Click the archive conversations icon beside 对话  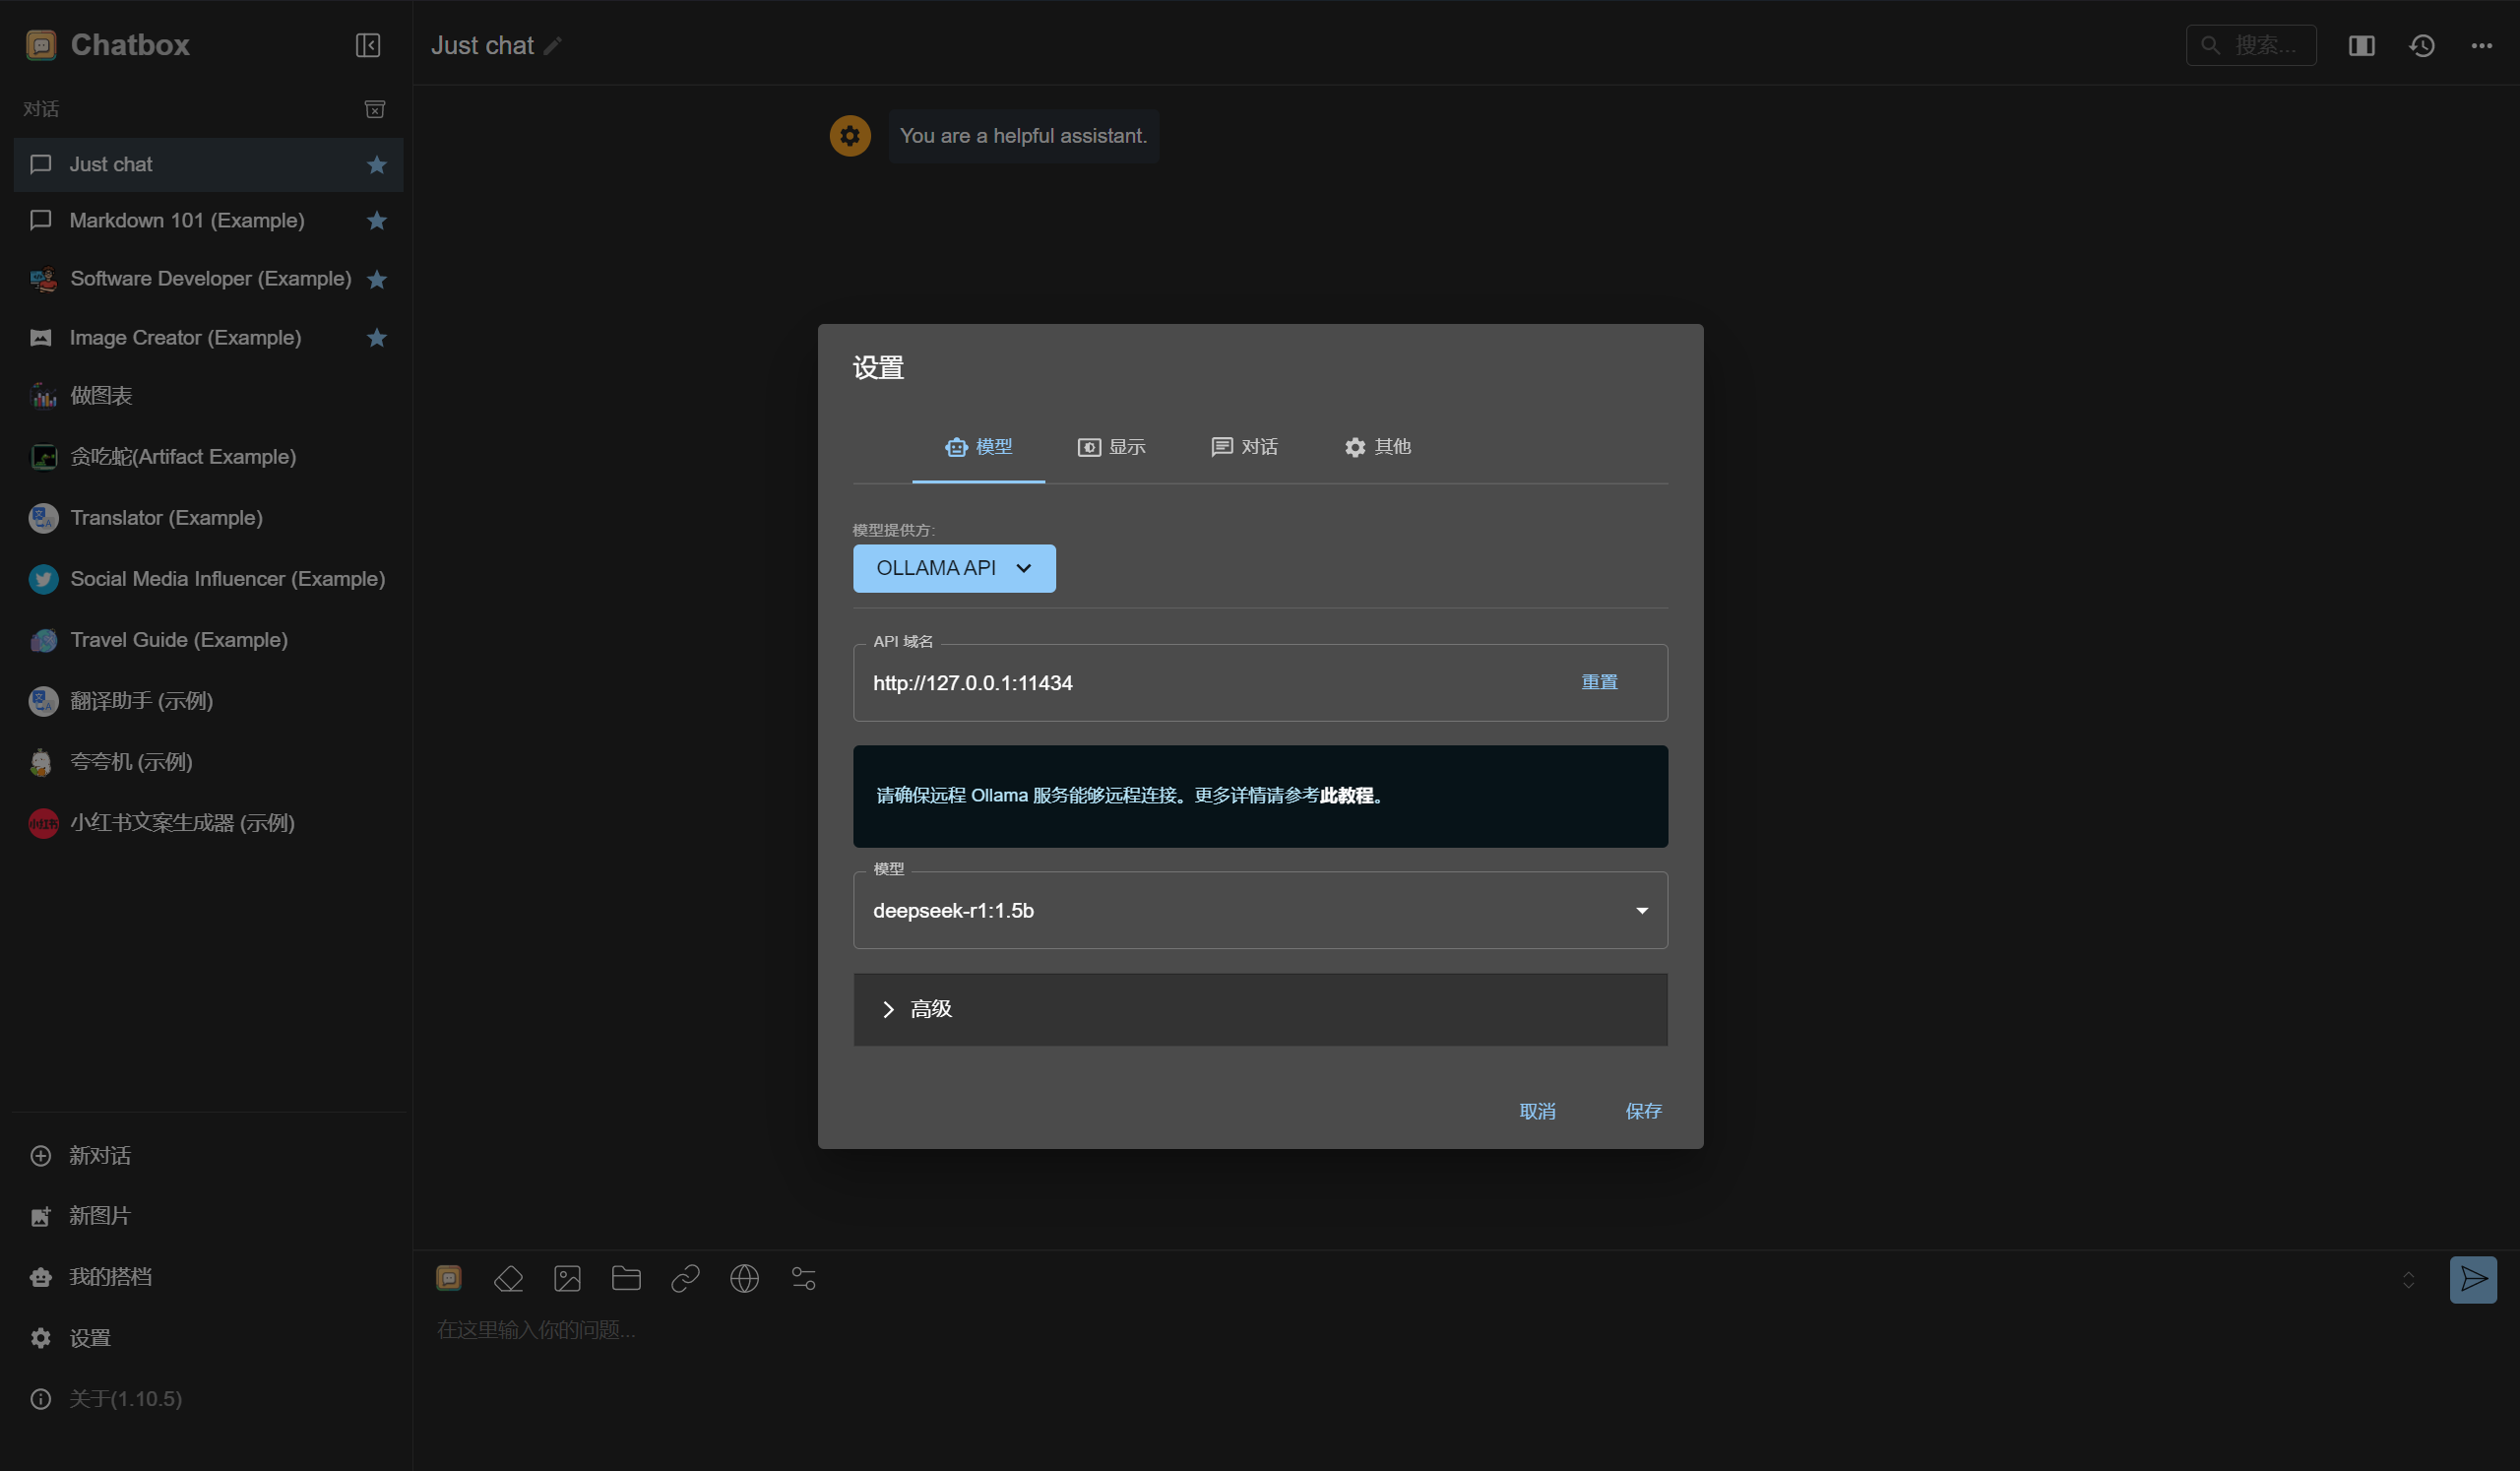tap(375, 109)
